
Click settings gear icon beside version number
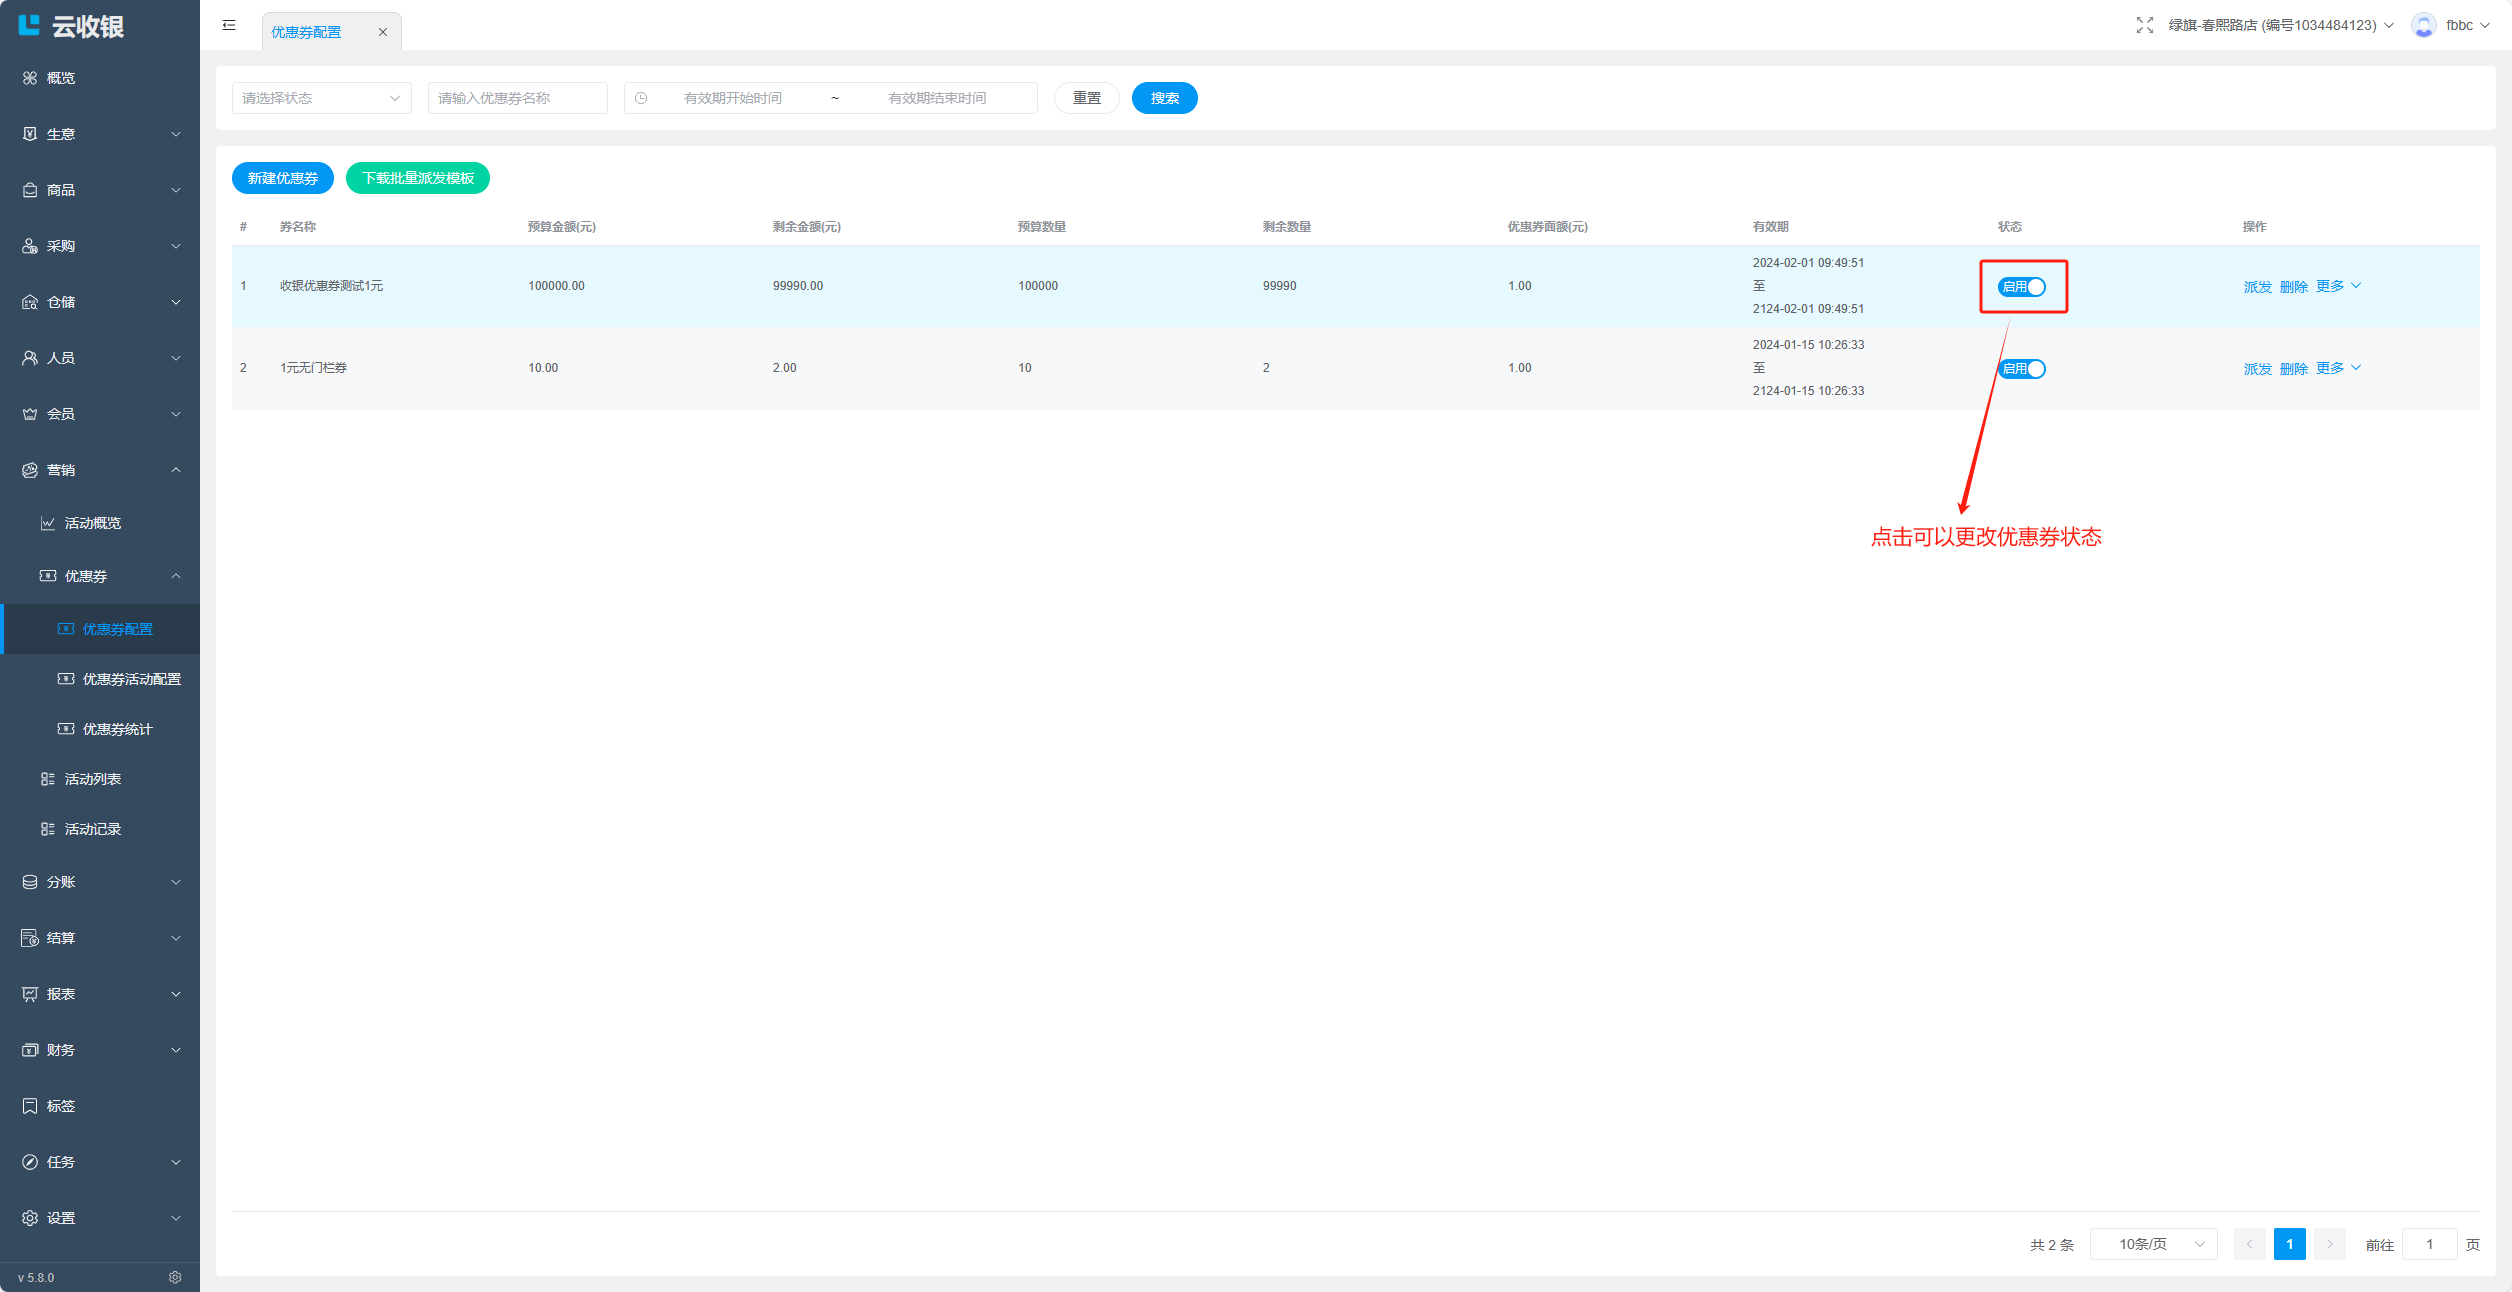175,1277
